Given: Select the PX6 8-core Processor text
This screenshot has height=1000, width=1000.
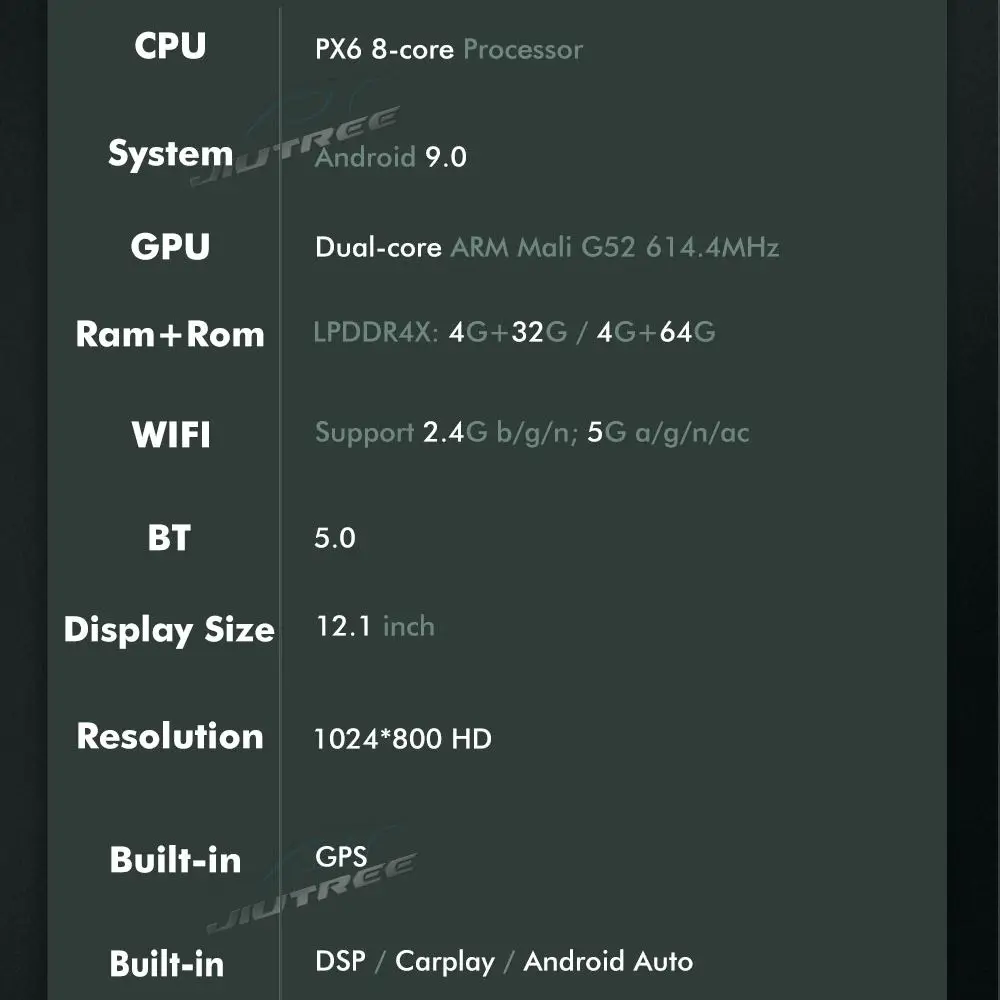Looking at the screenshot, I should pyautogui.click(x=448, y=49).
